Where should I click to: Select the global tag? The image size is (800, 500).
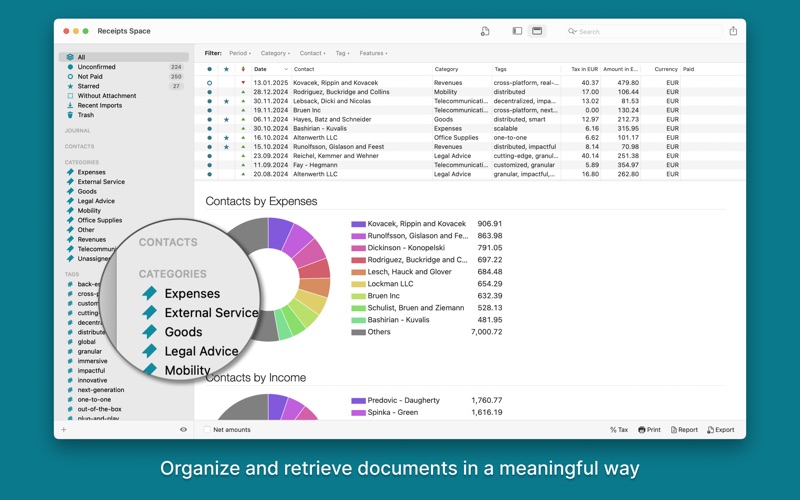click(x=86, y=342)
